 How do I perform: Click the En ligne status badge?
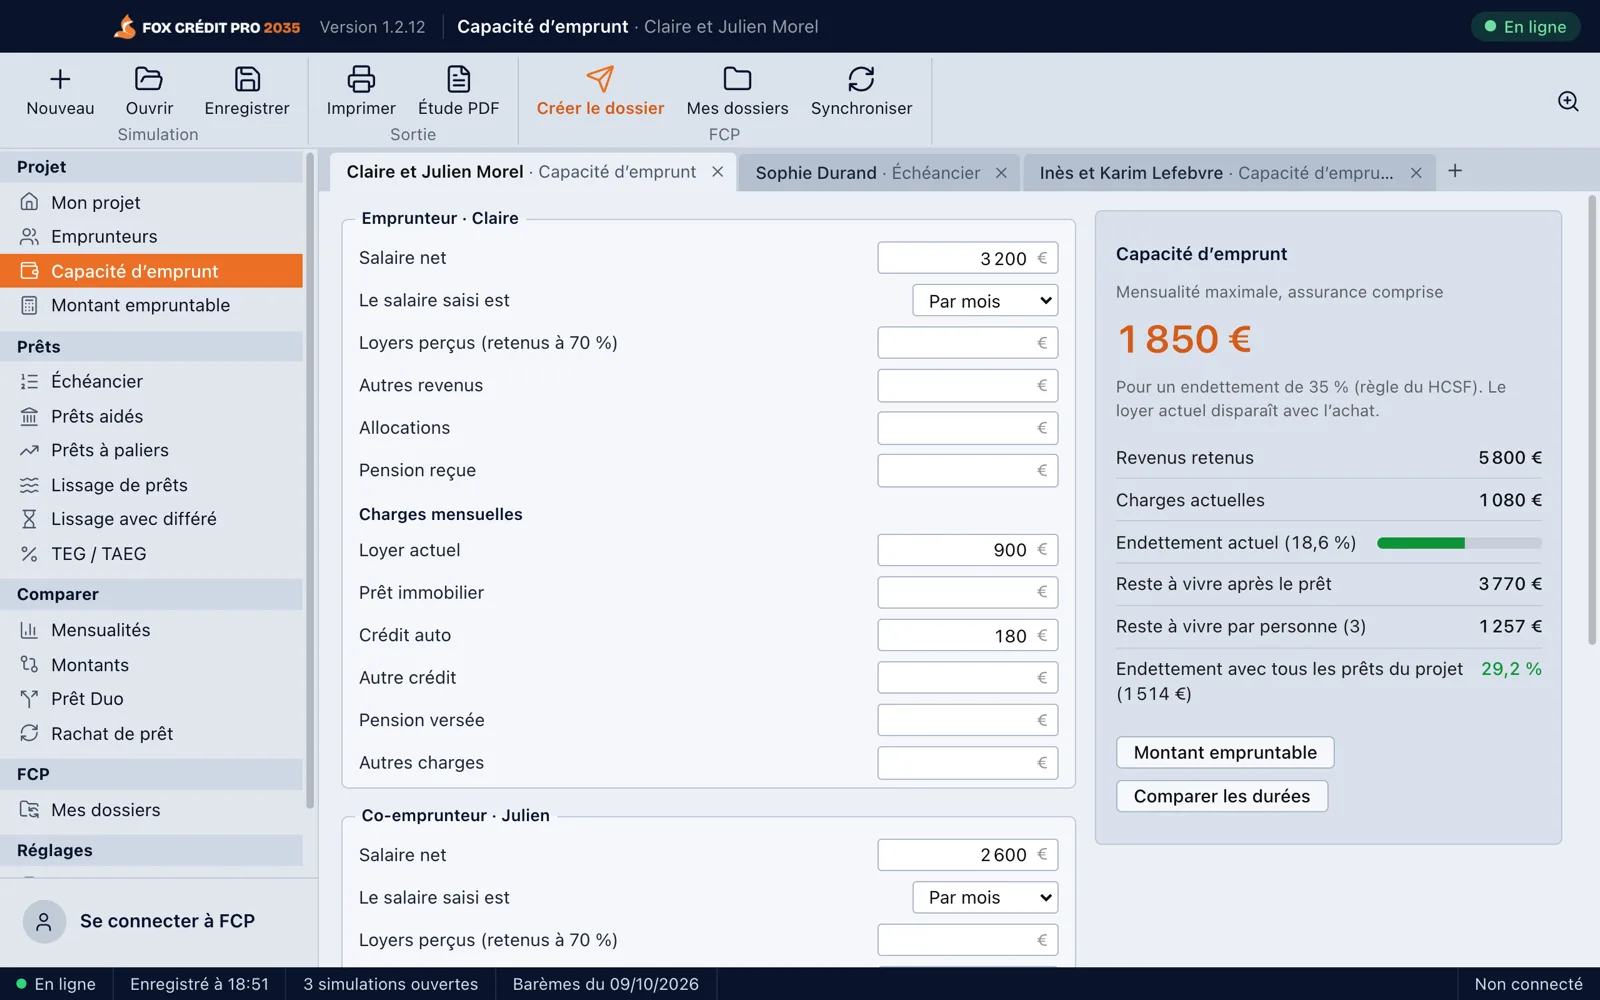(x=1525, y=27)
